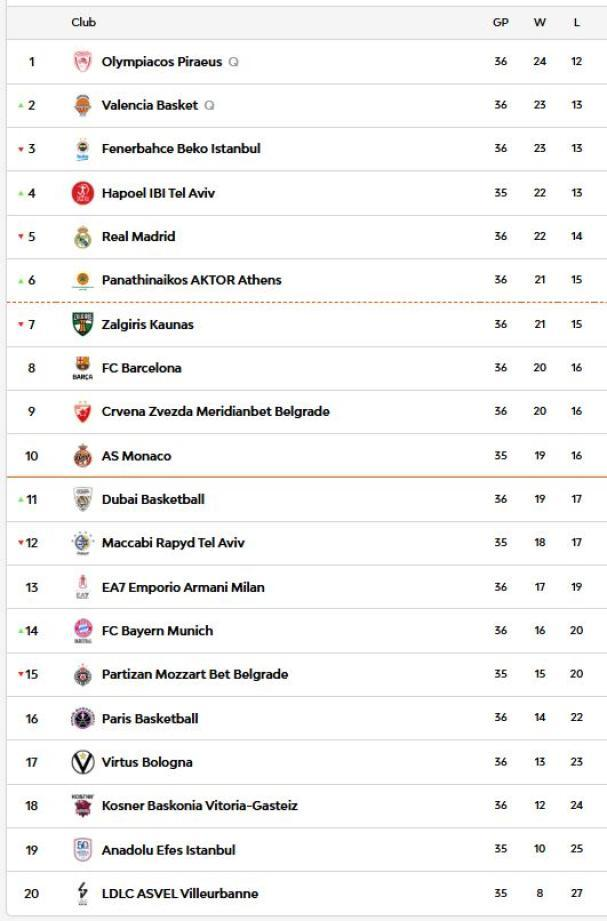Click the Valencia Basket club logo

[x=82, y=105]
